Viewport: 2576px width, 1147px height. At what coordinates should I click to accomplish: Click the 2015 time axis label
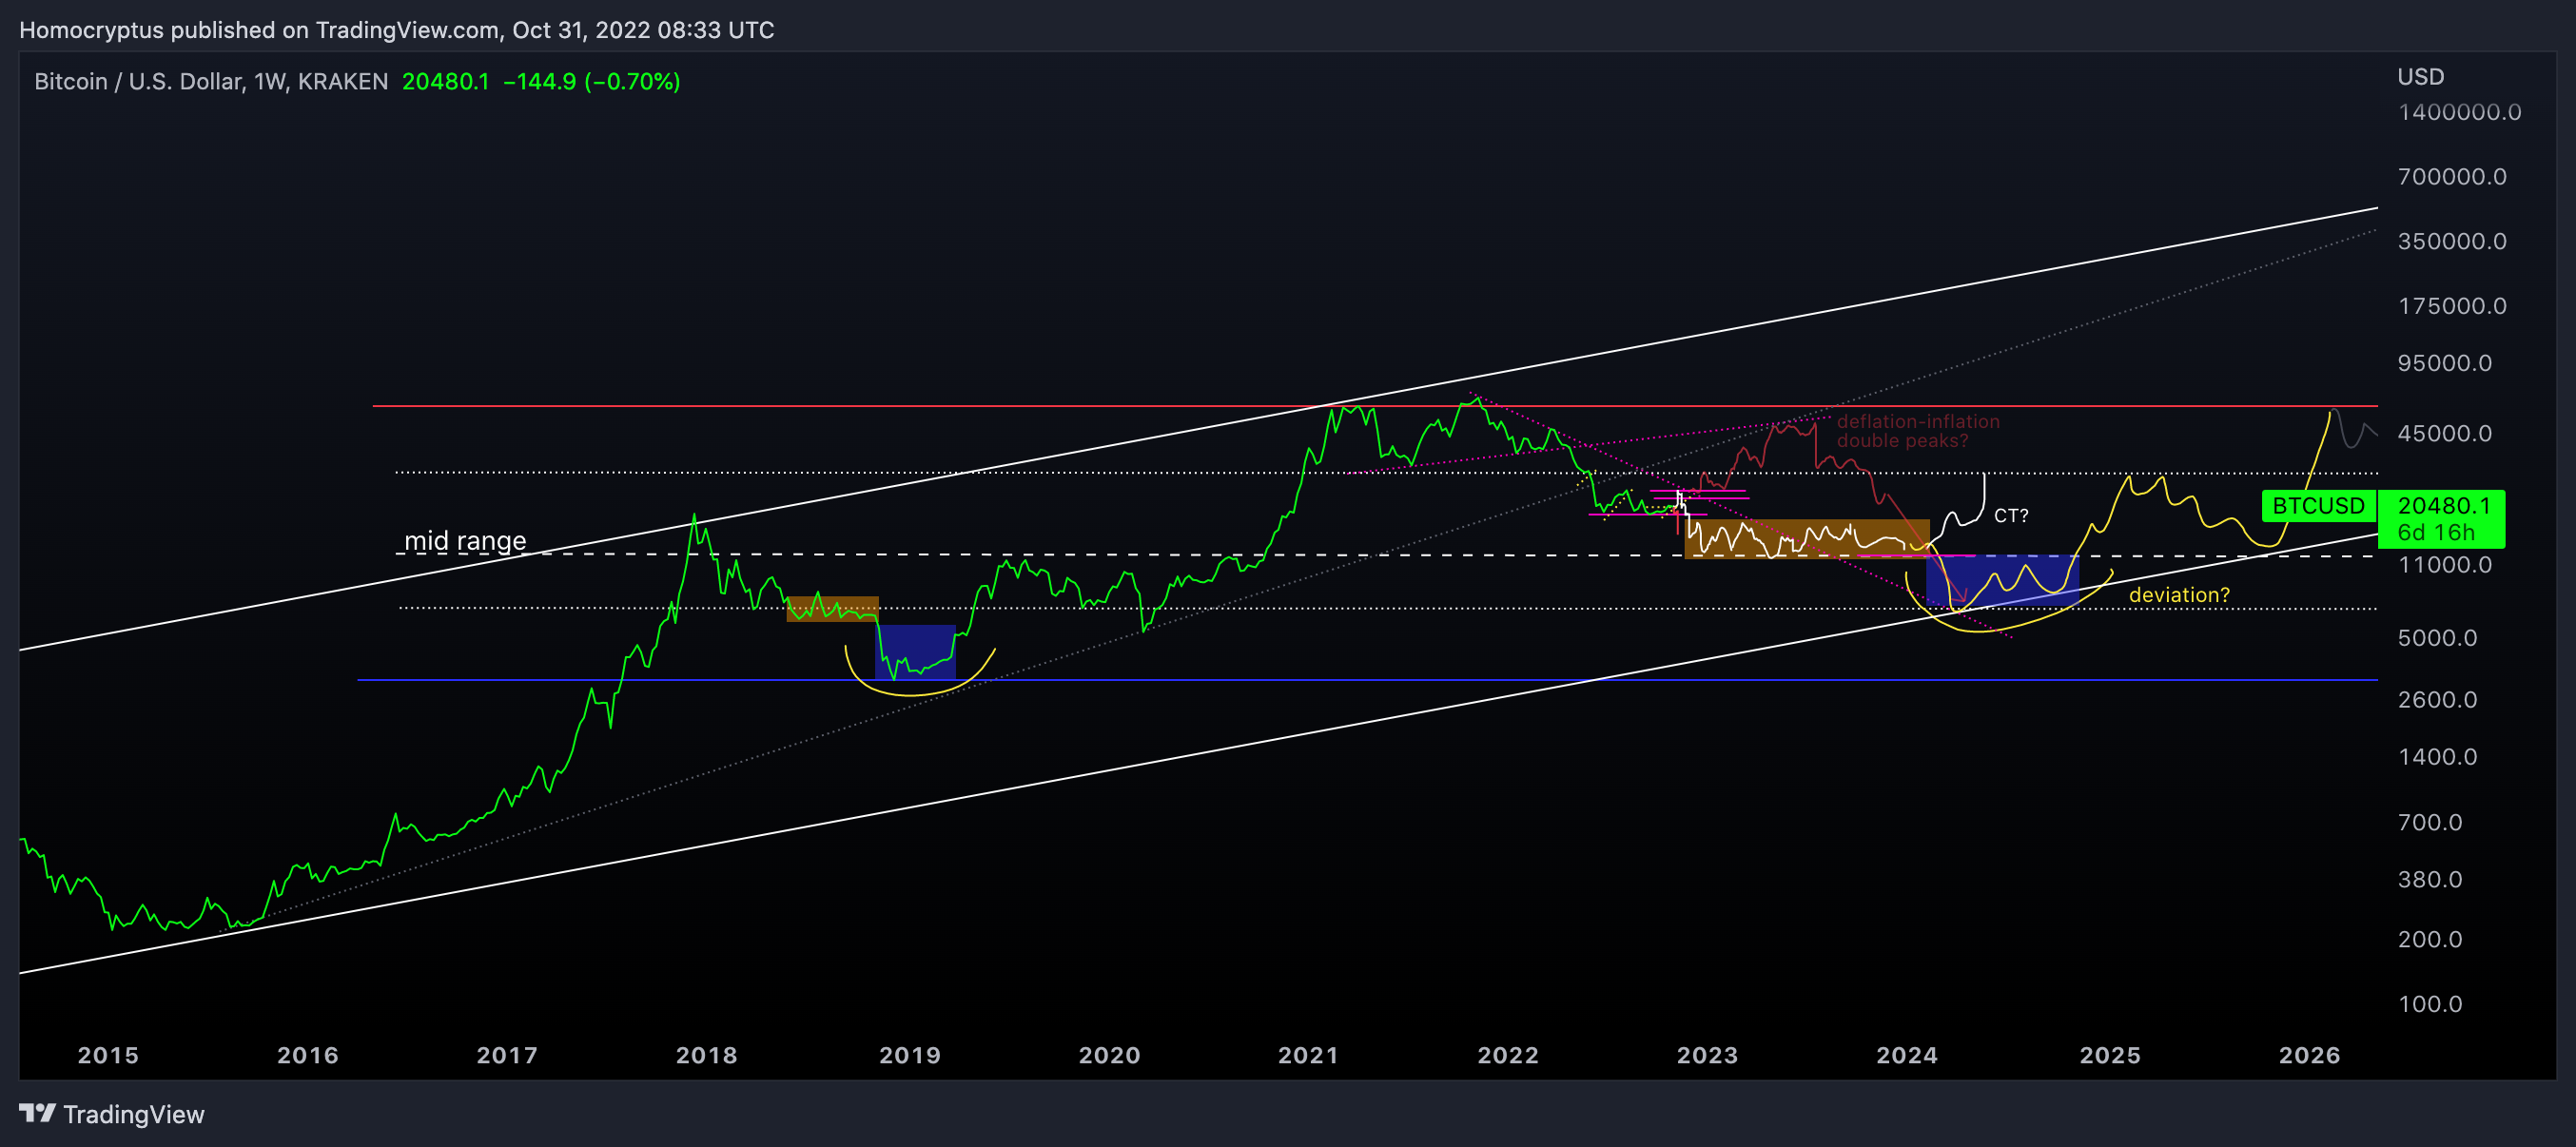(x=108, y=1056)
